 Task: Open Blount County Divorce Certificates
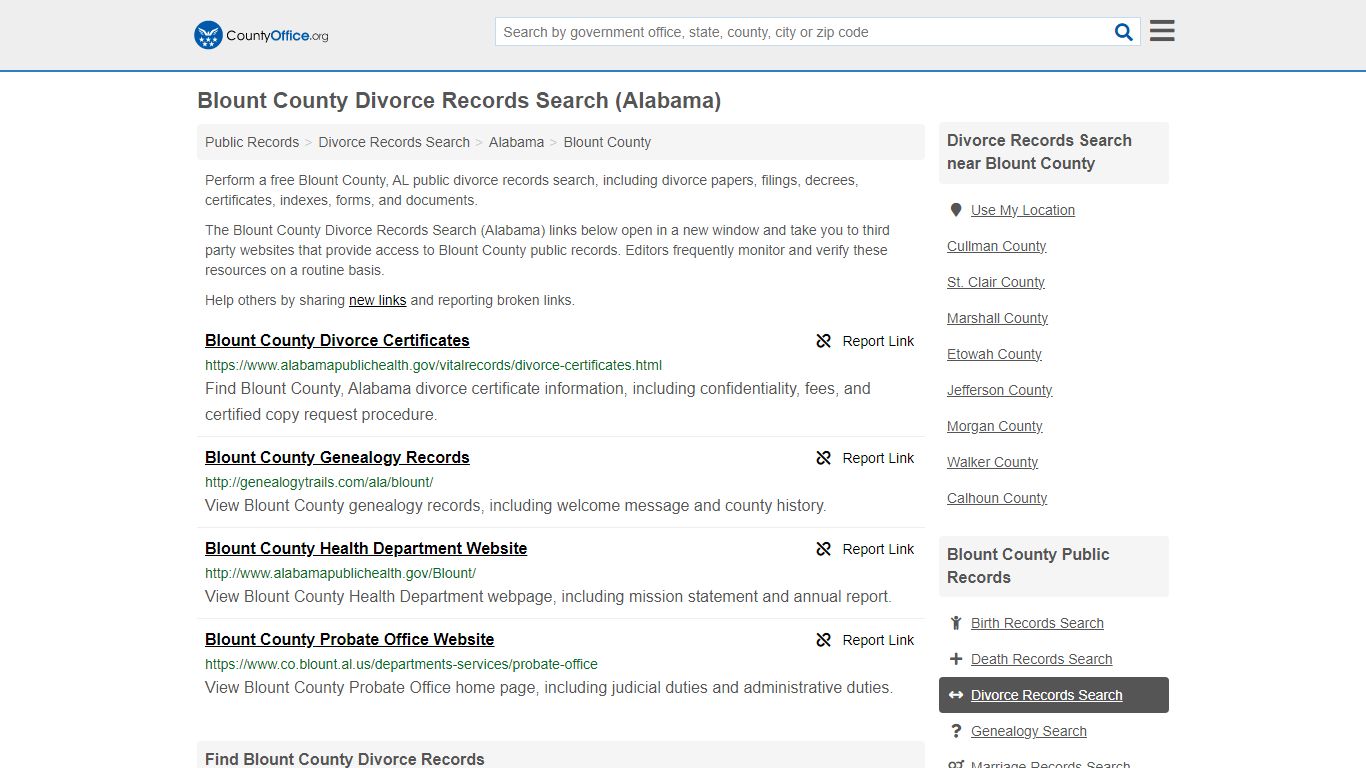(337, 340)
